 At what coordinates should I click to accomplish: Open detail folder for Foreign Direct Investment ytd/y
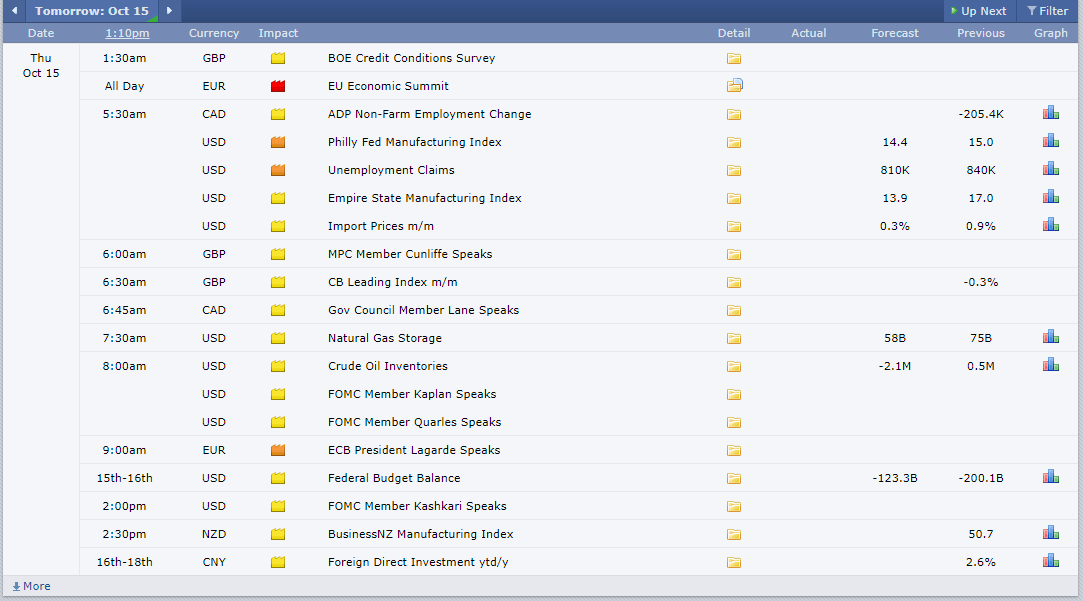[x=734, y=562]
